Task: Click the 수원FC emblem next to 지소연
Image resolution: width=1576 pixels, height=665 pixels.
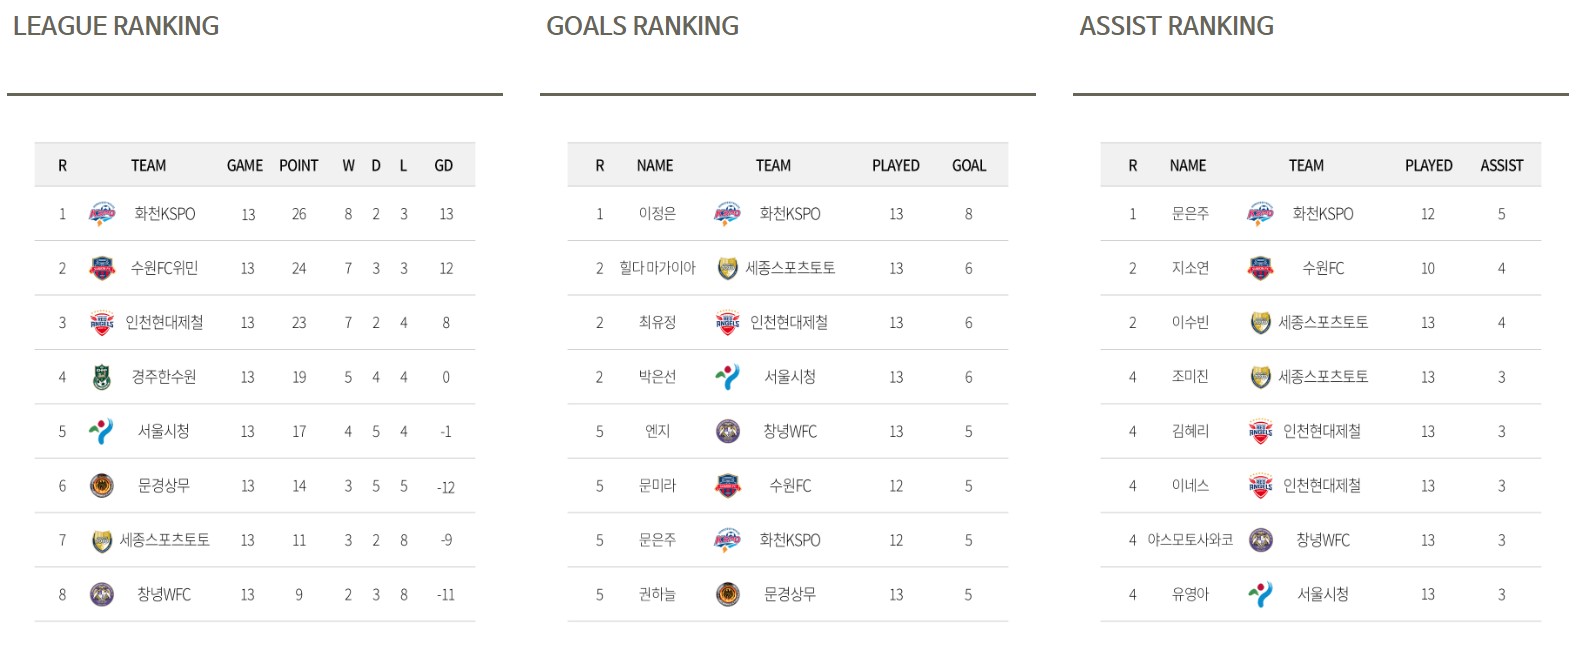Action: tap(1261, 268)
